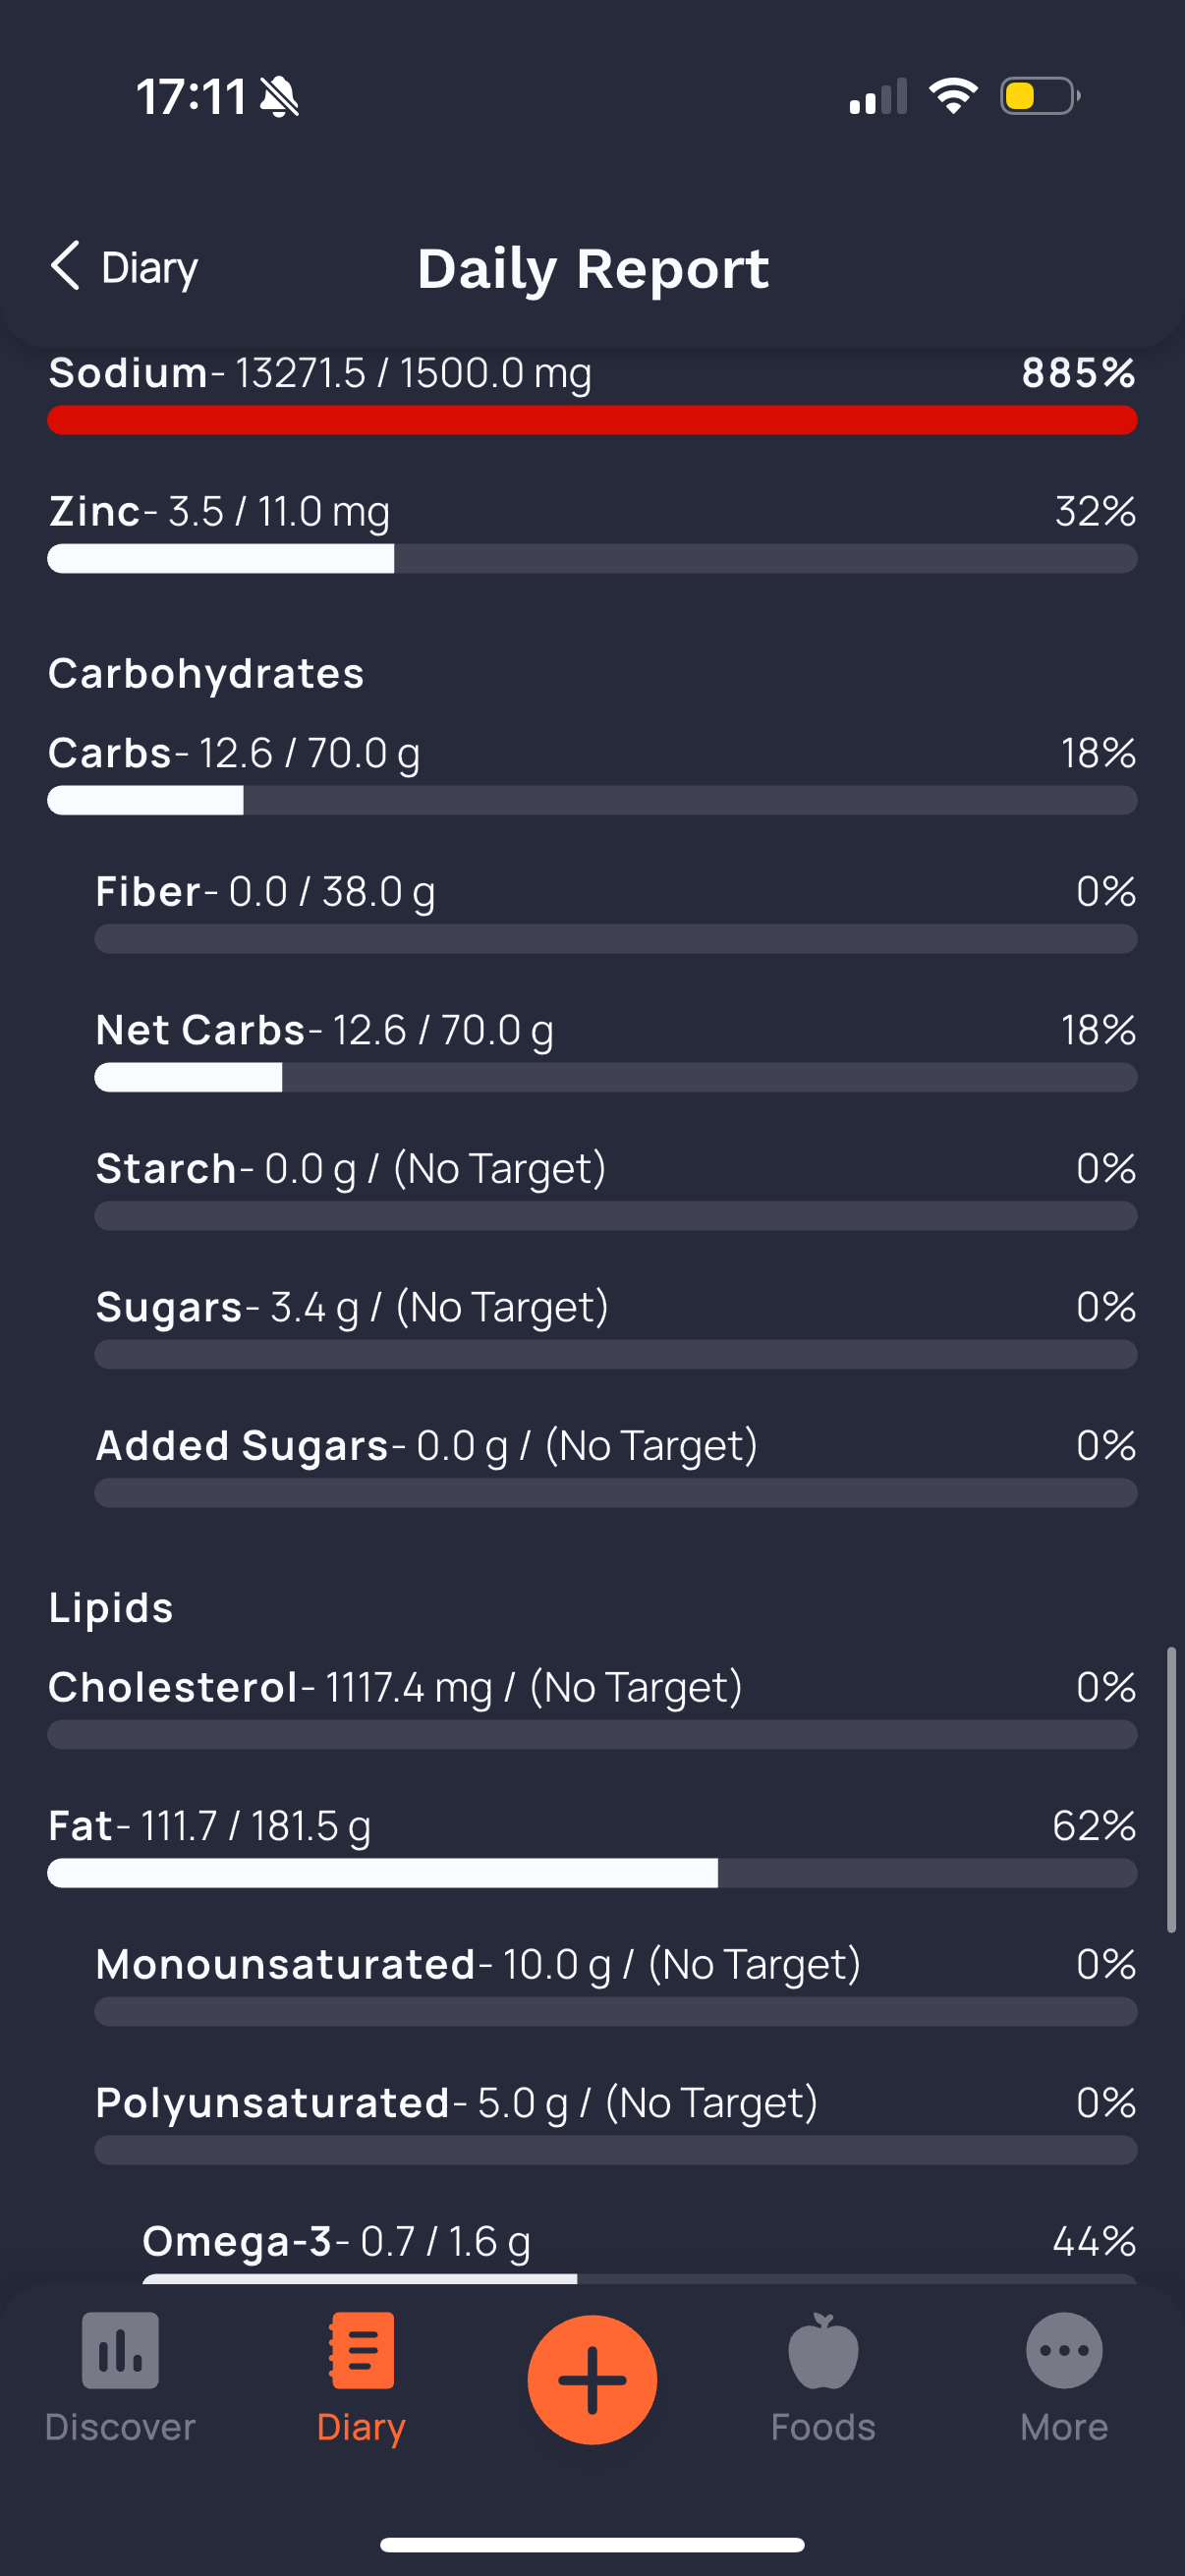1185x2576 pixels.
Task: Select the Net Carbs row
Action: [616, 1050]
